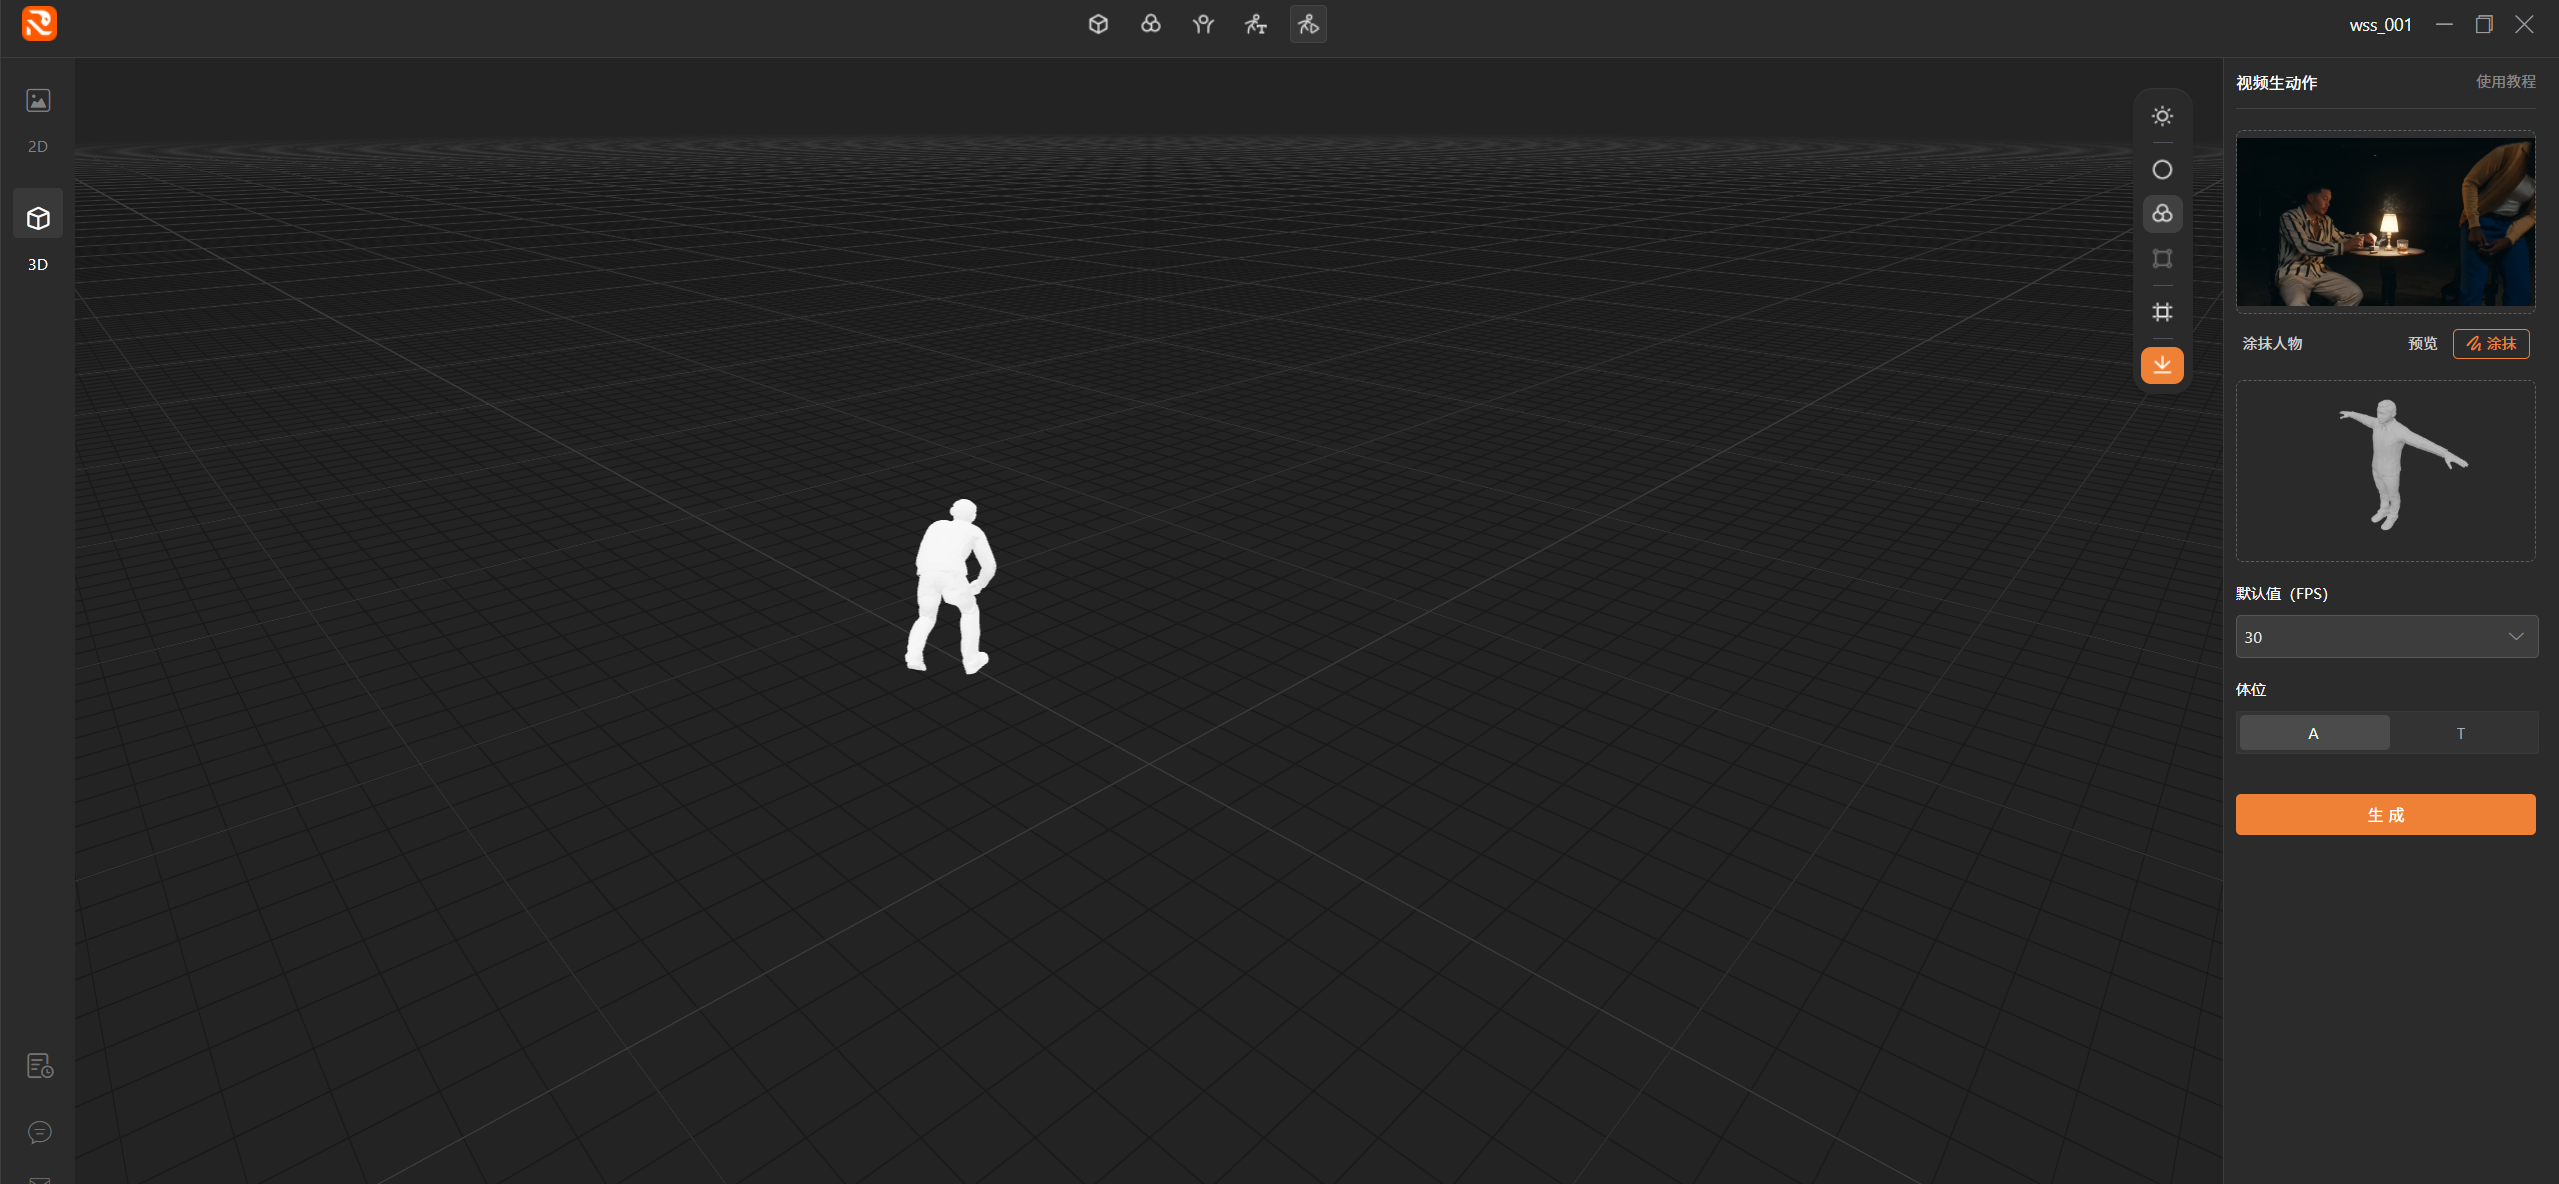
Task: Open the three-circles material tool in top bar
Action: [1151, 24]
